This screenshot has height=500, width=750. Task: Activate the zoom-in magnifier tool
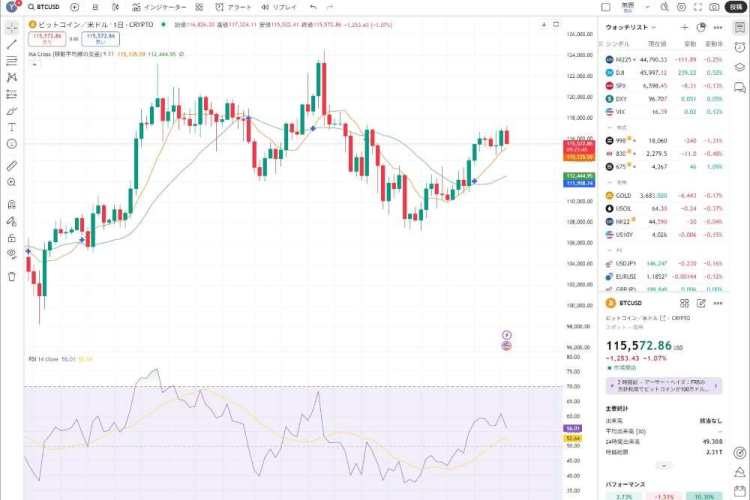12,182
